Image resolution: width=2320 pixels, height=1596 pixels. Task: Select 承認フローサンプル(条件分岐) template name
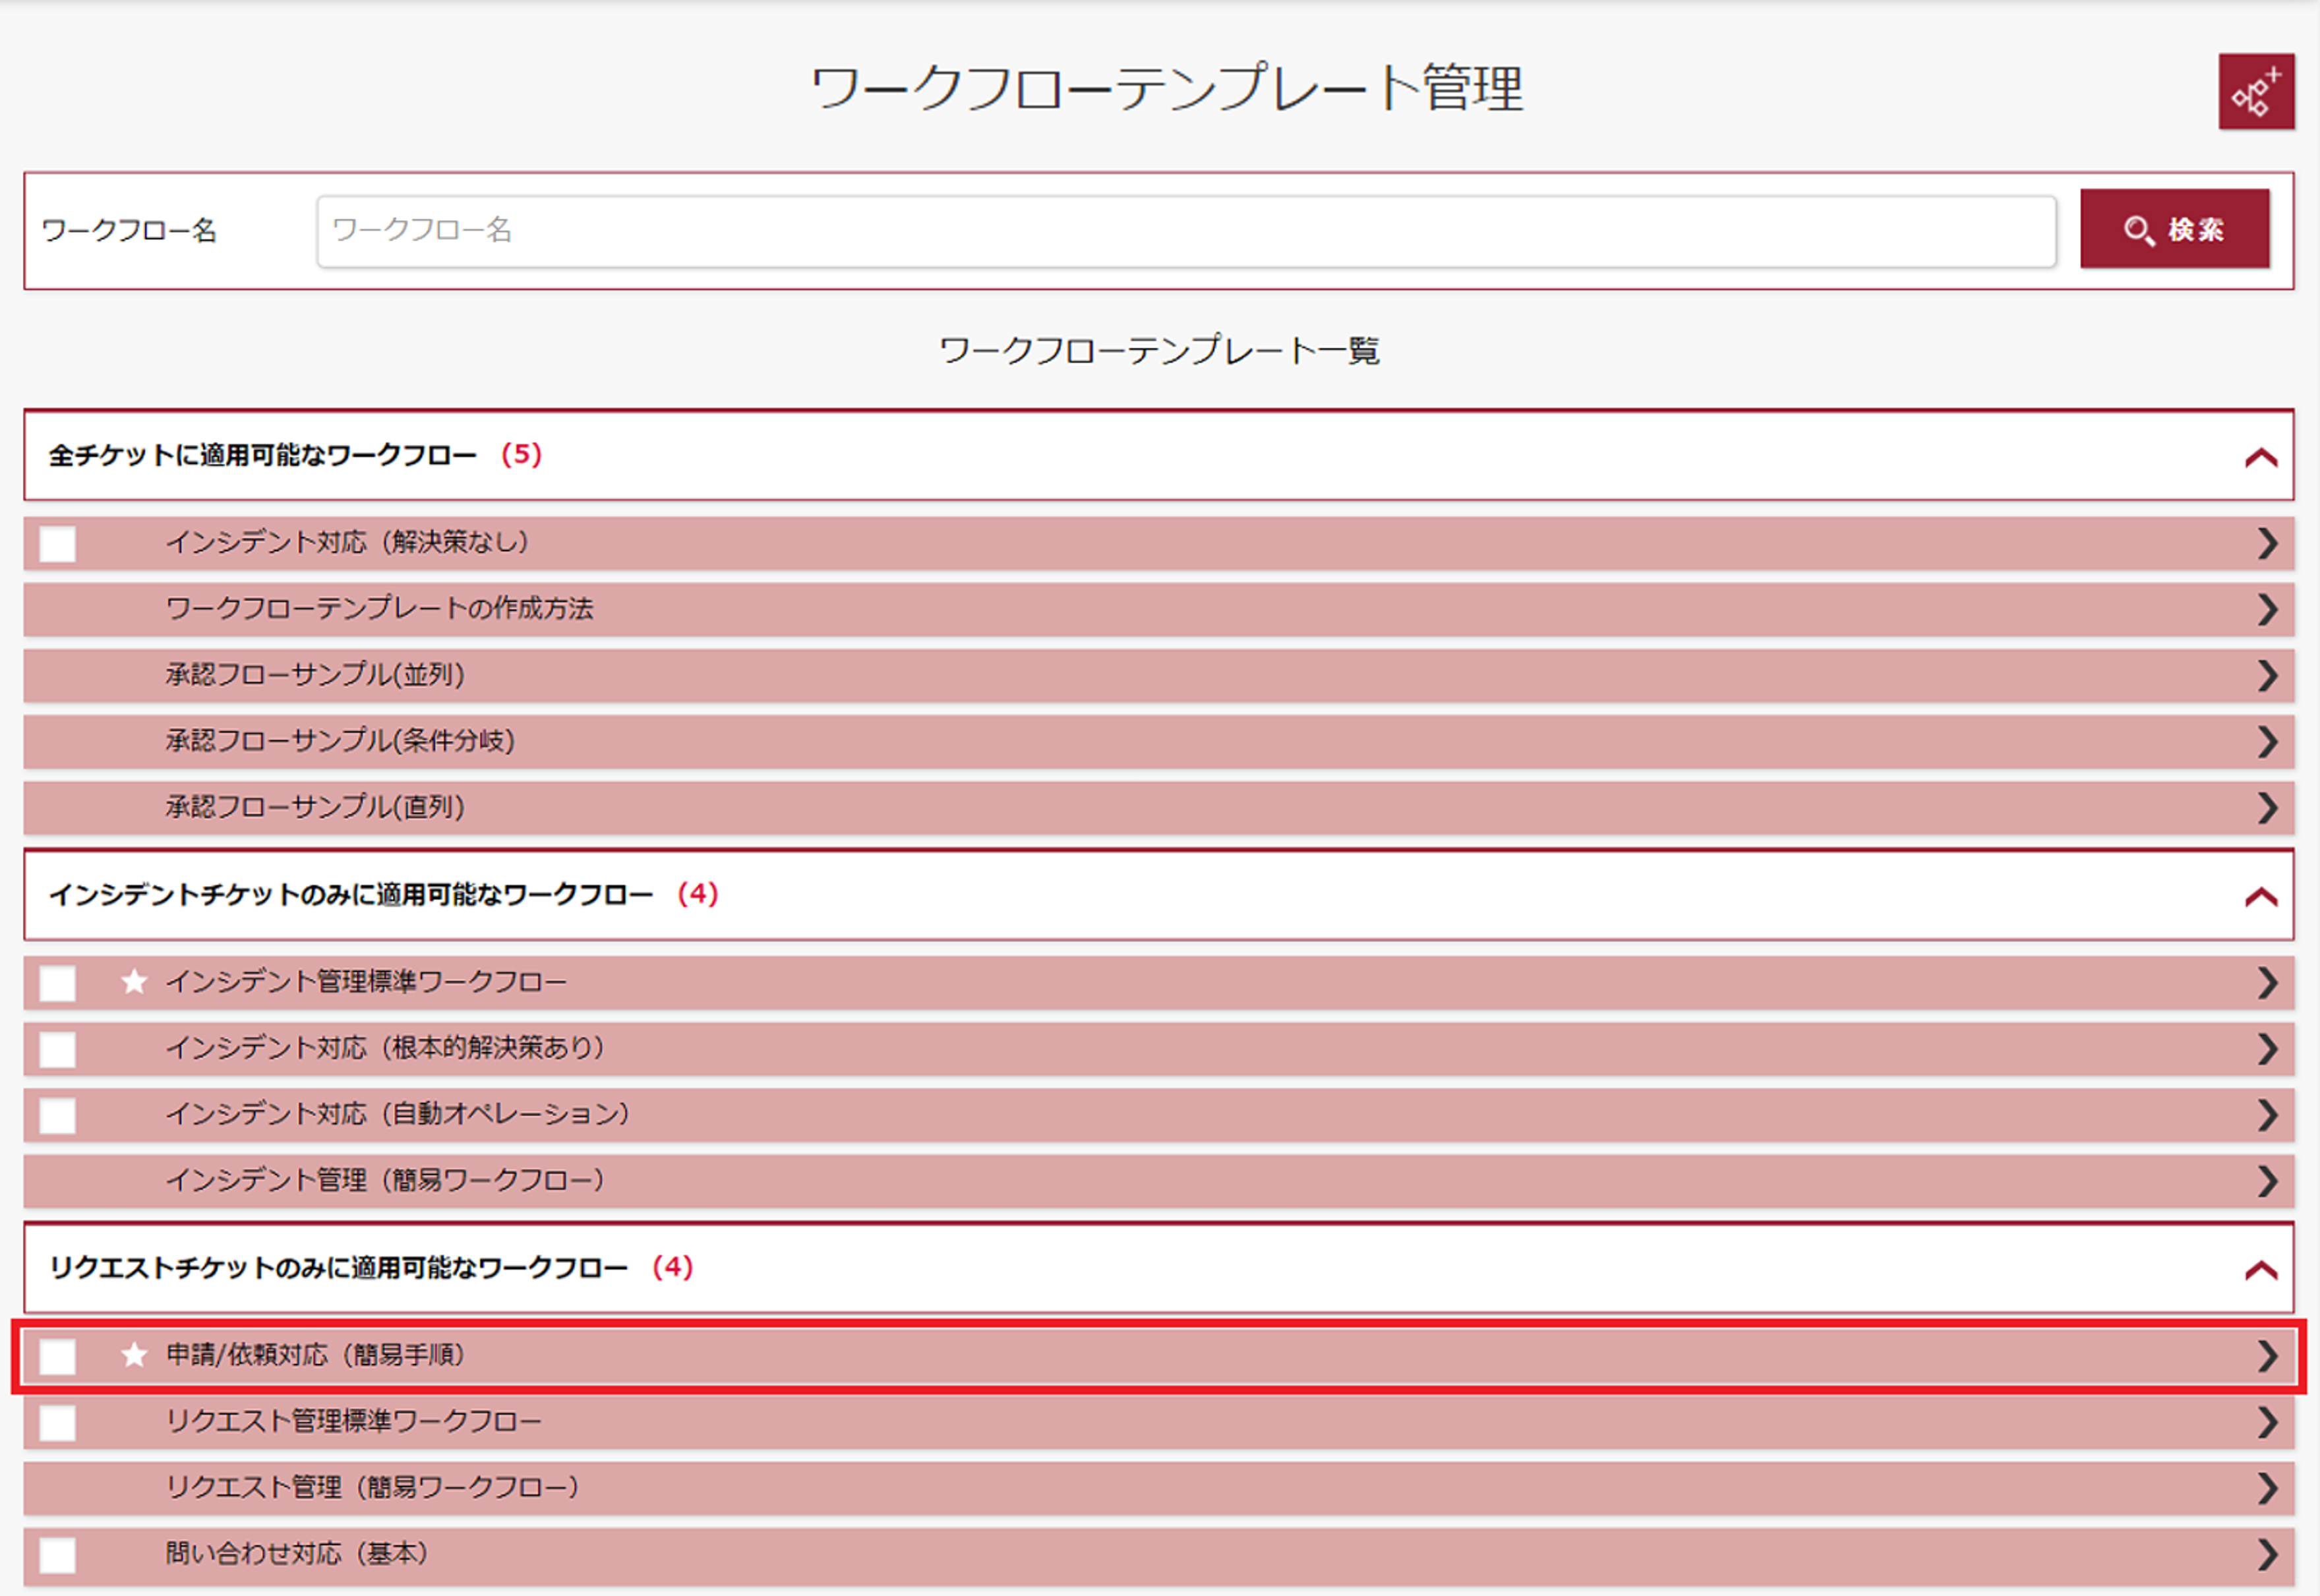340,740
